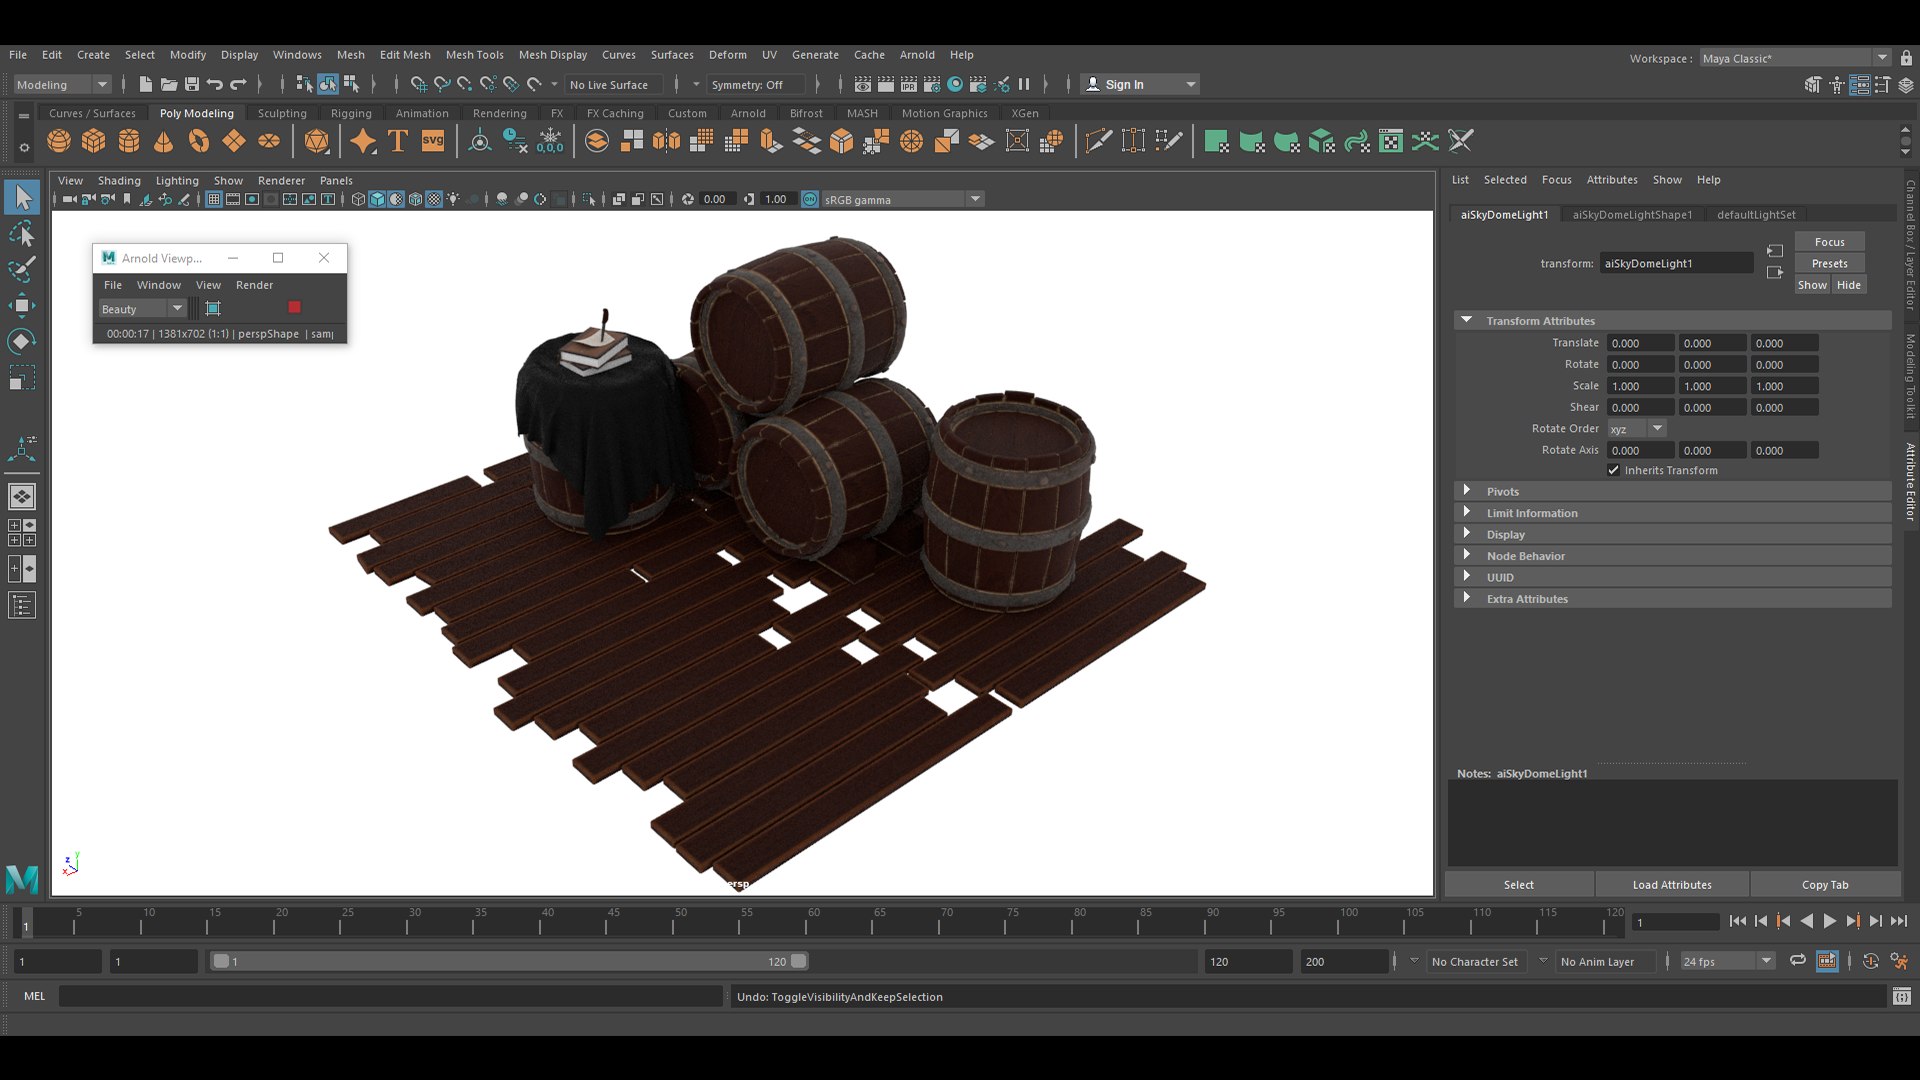Click Arnold crop region icon
1920x1080 pixels.
click(x=213, y=308)
